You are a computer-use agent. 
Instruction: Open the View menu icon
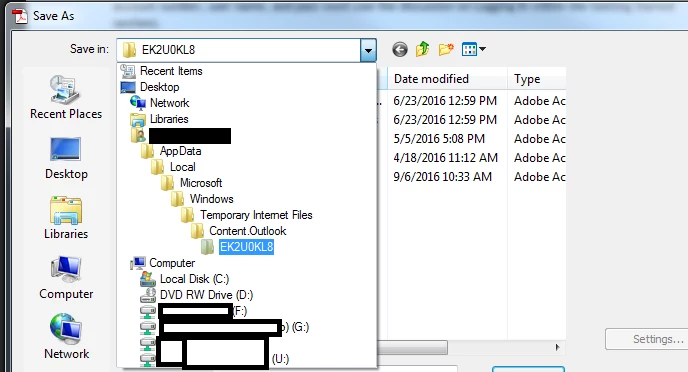click(473, 49)
